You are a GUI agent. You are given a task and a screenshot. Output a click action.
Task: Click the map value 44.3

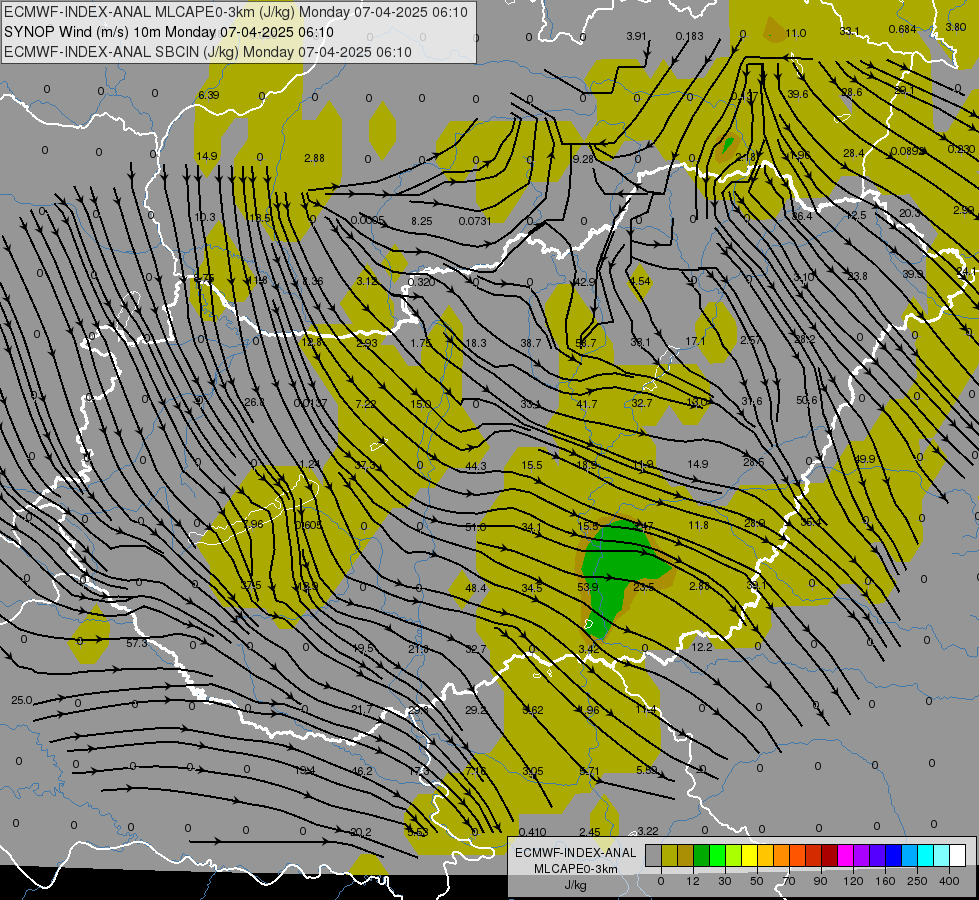coord(476,466)
